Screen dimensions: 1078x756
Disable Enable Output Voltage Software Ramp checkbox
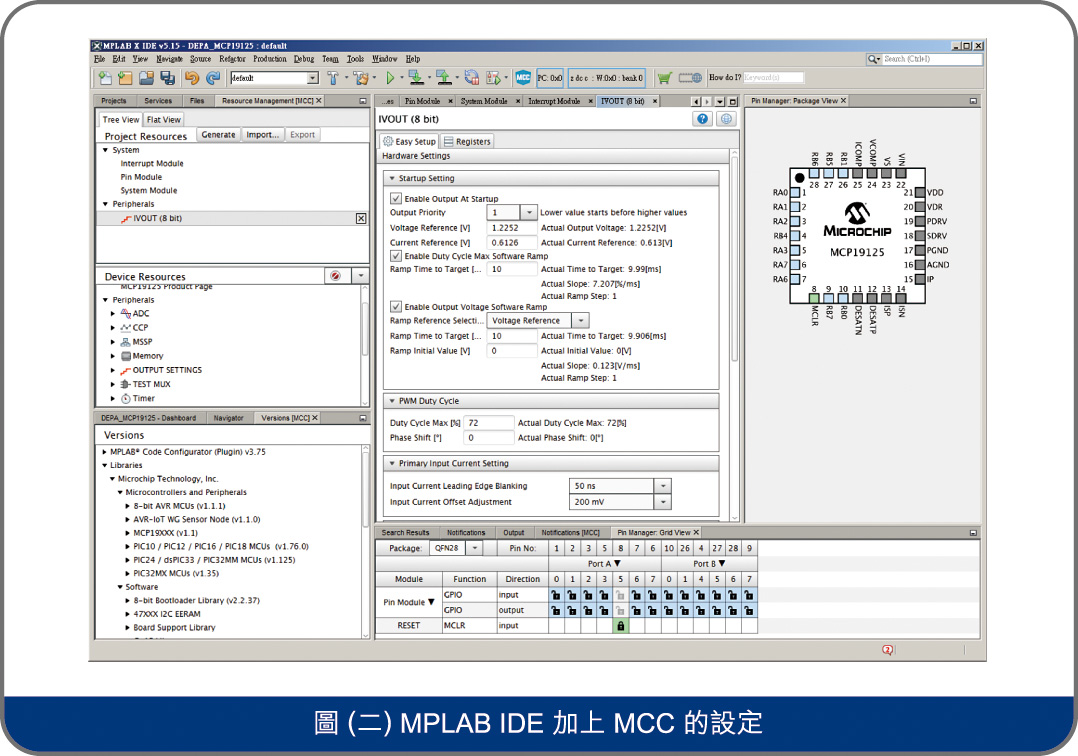pyautogui.click(x=396, y=307)
